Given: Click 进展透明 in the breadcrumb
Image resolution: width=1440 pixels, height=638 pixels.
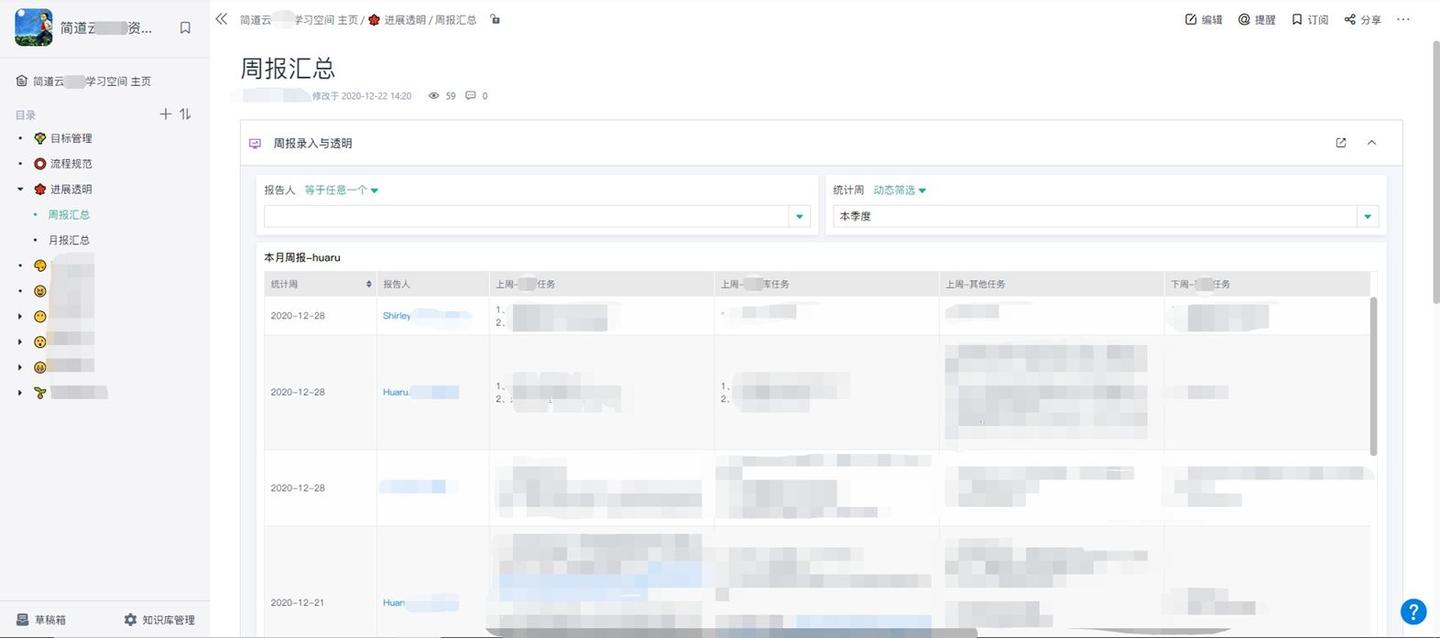Looking at the screenshot, I should tap(405, 20).
